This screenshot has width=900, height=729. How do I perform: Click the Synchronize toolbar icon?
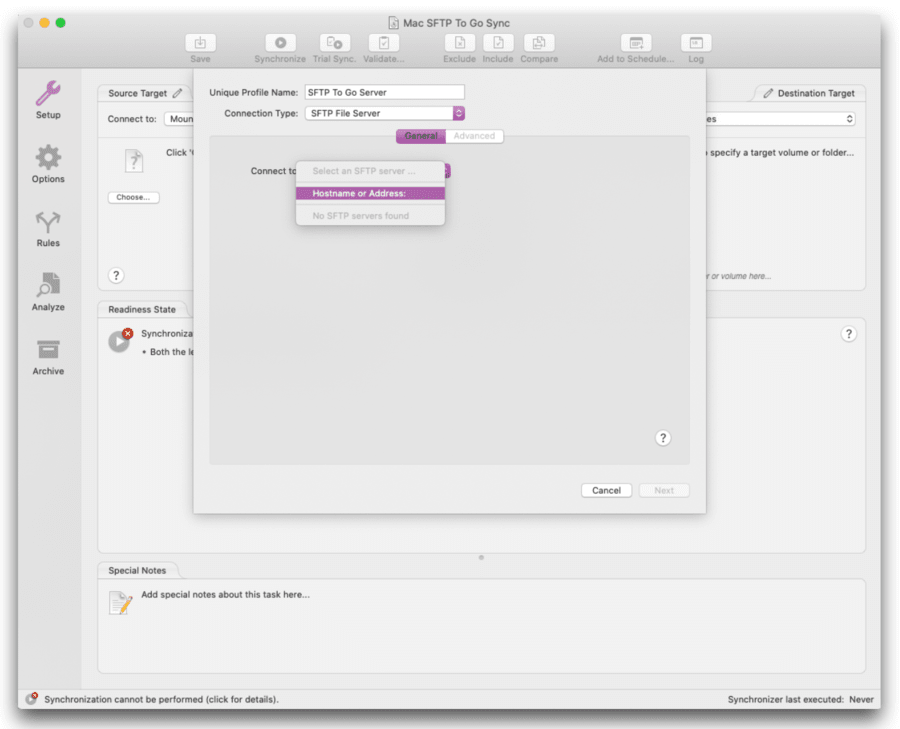(x=279, y=44)
